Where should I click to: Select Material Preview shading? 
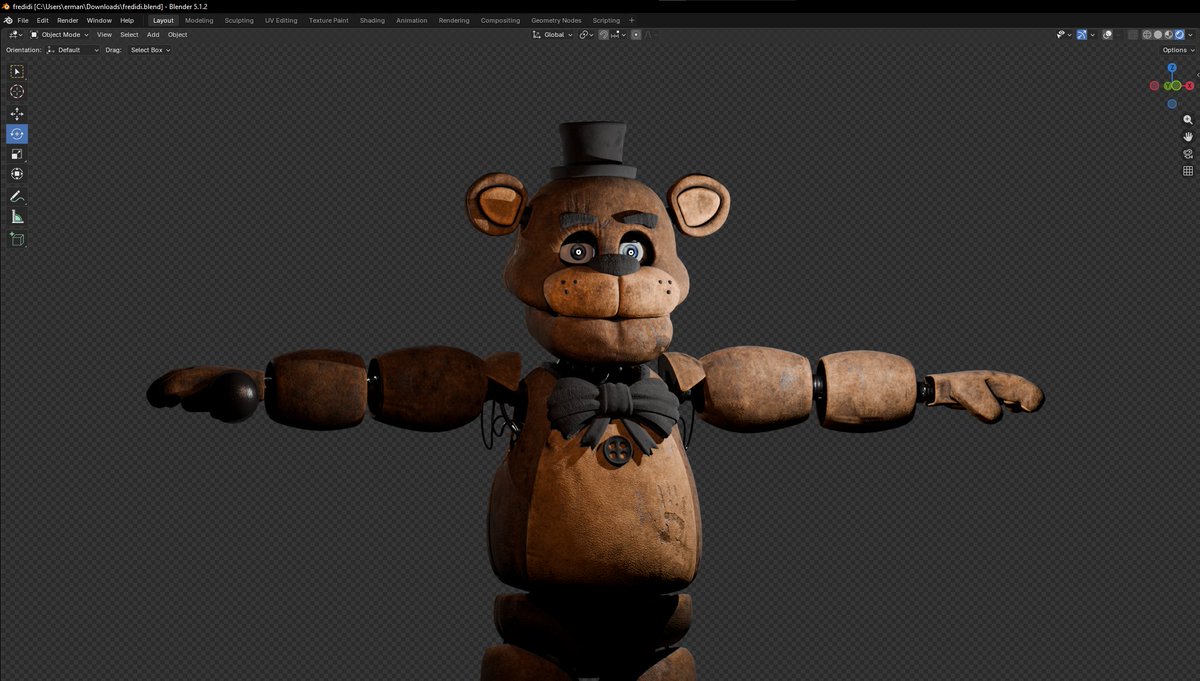point(1169,35)
